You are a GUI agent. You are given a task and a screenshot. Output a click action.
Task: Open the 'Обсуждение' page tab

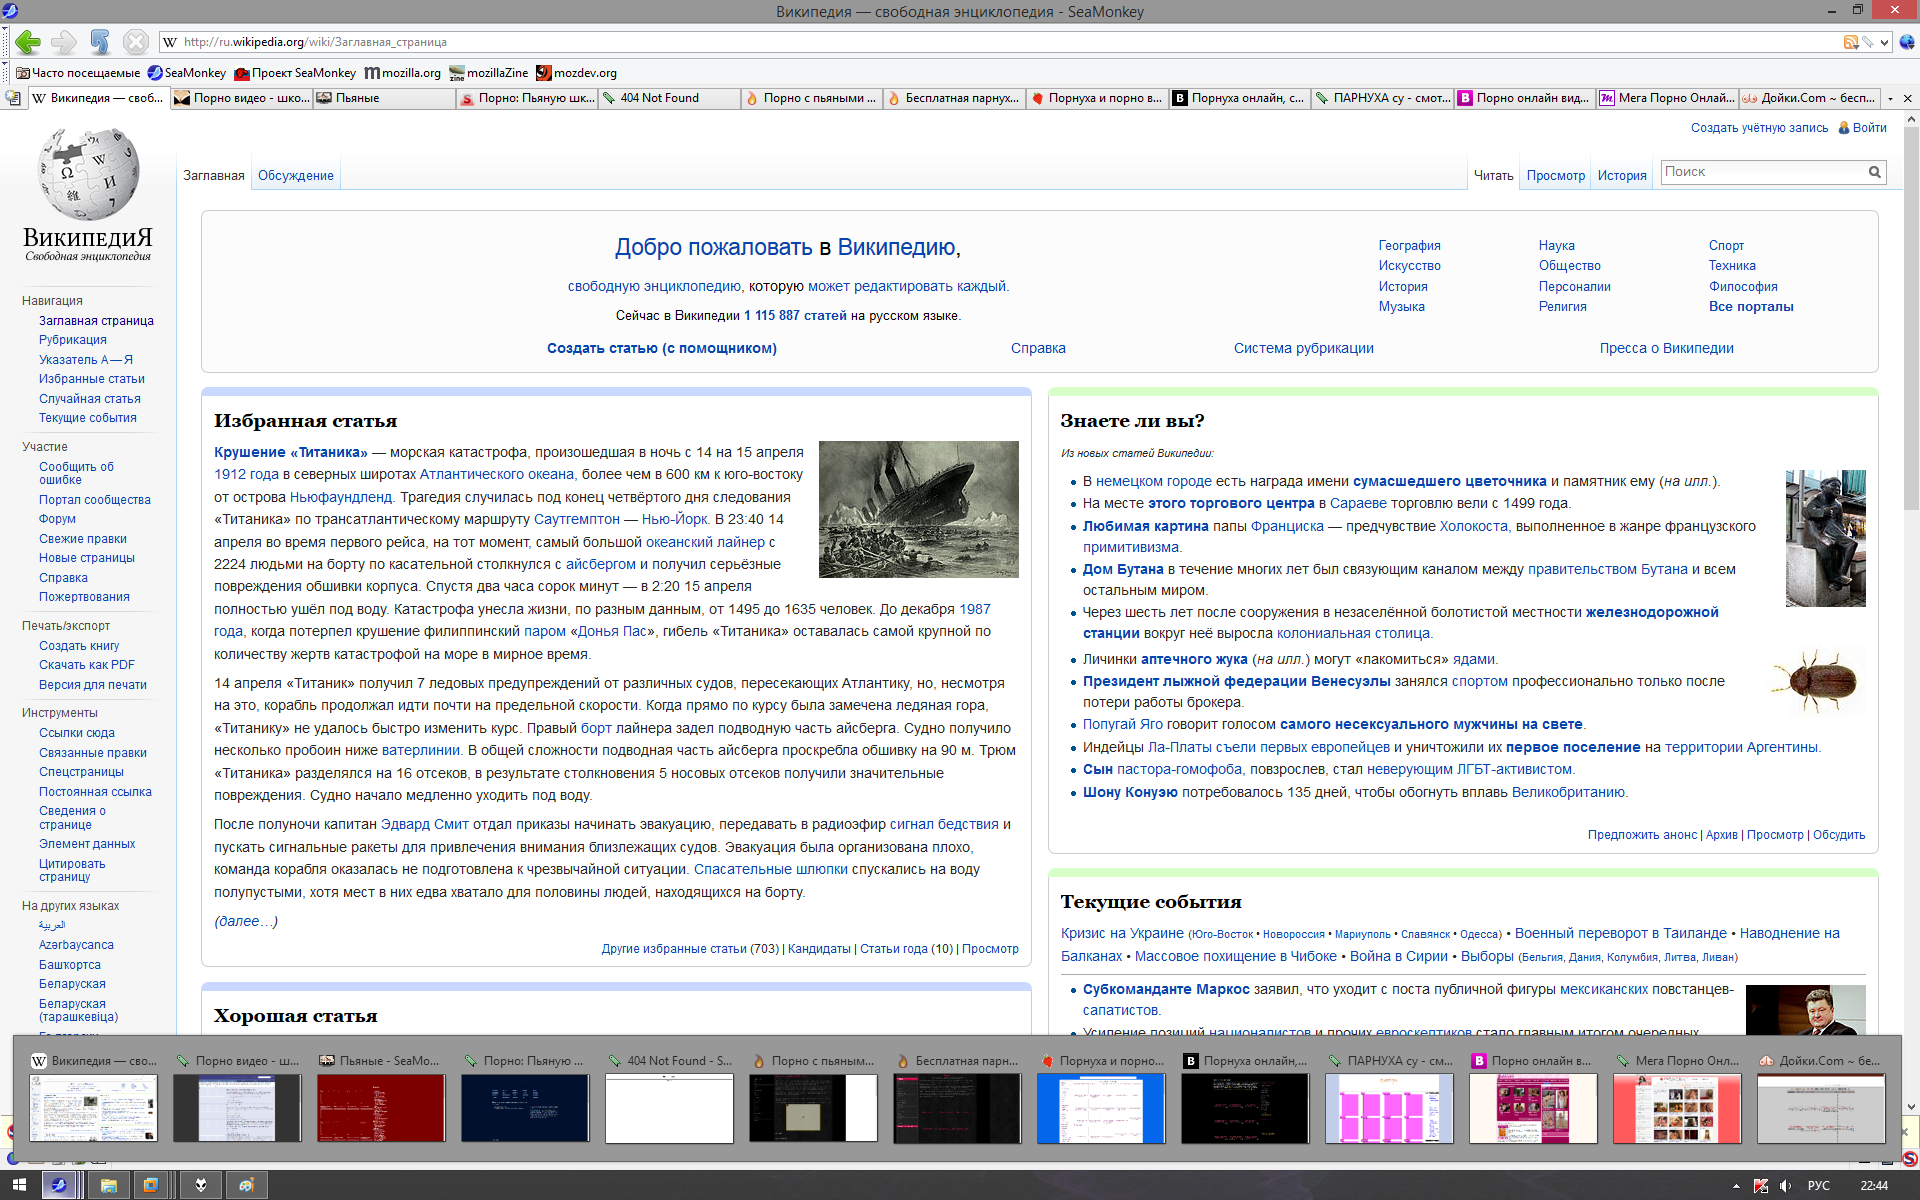296,175
